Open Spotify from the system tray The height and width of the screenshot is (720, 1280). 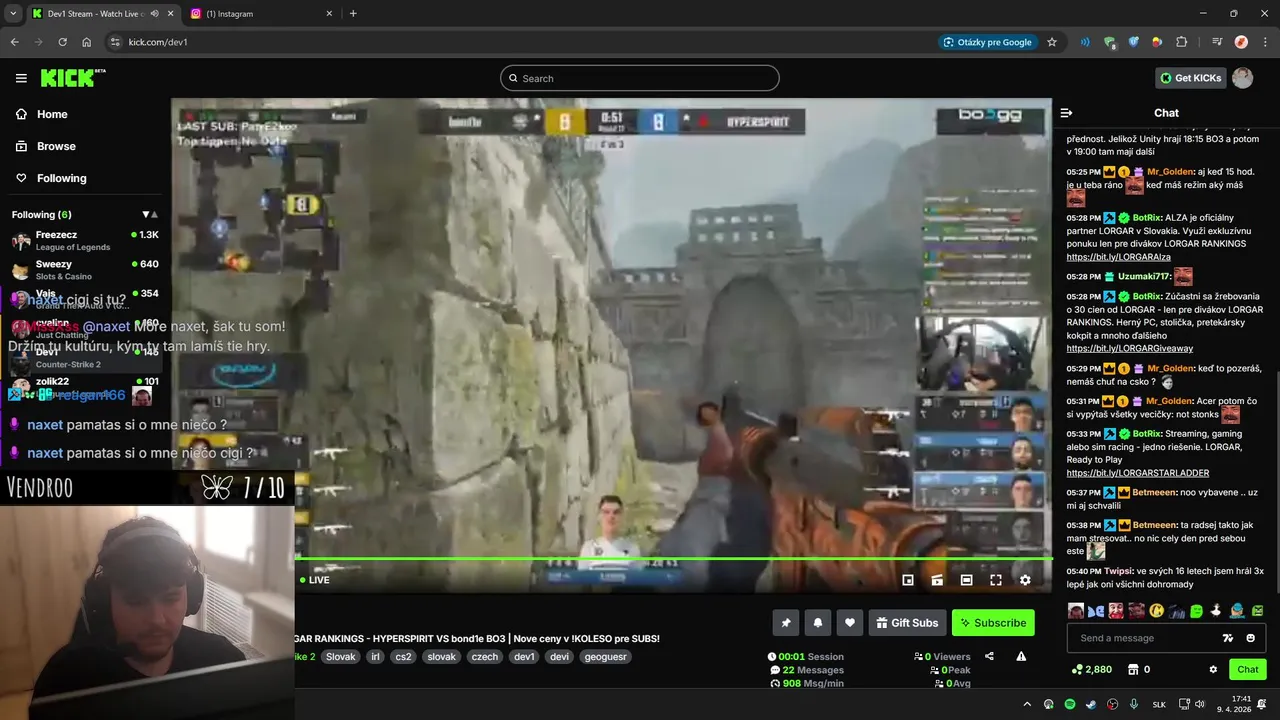(1070, 704)
